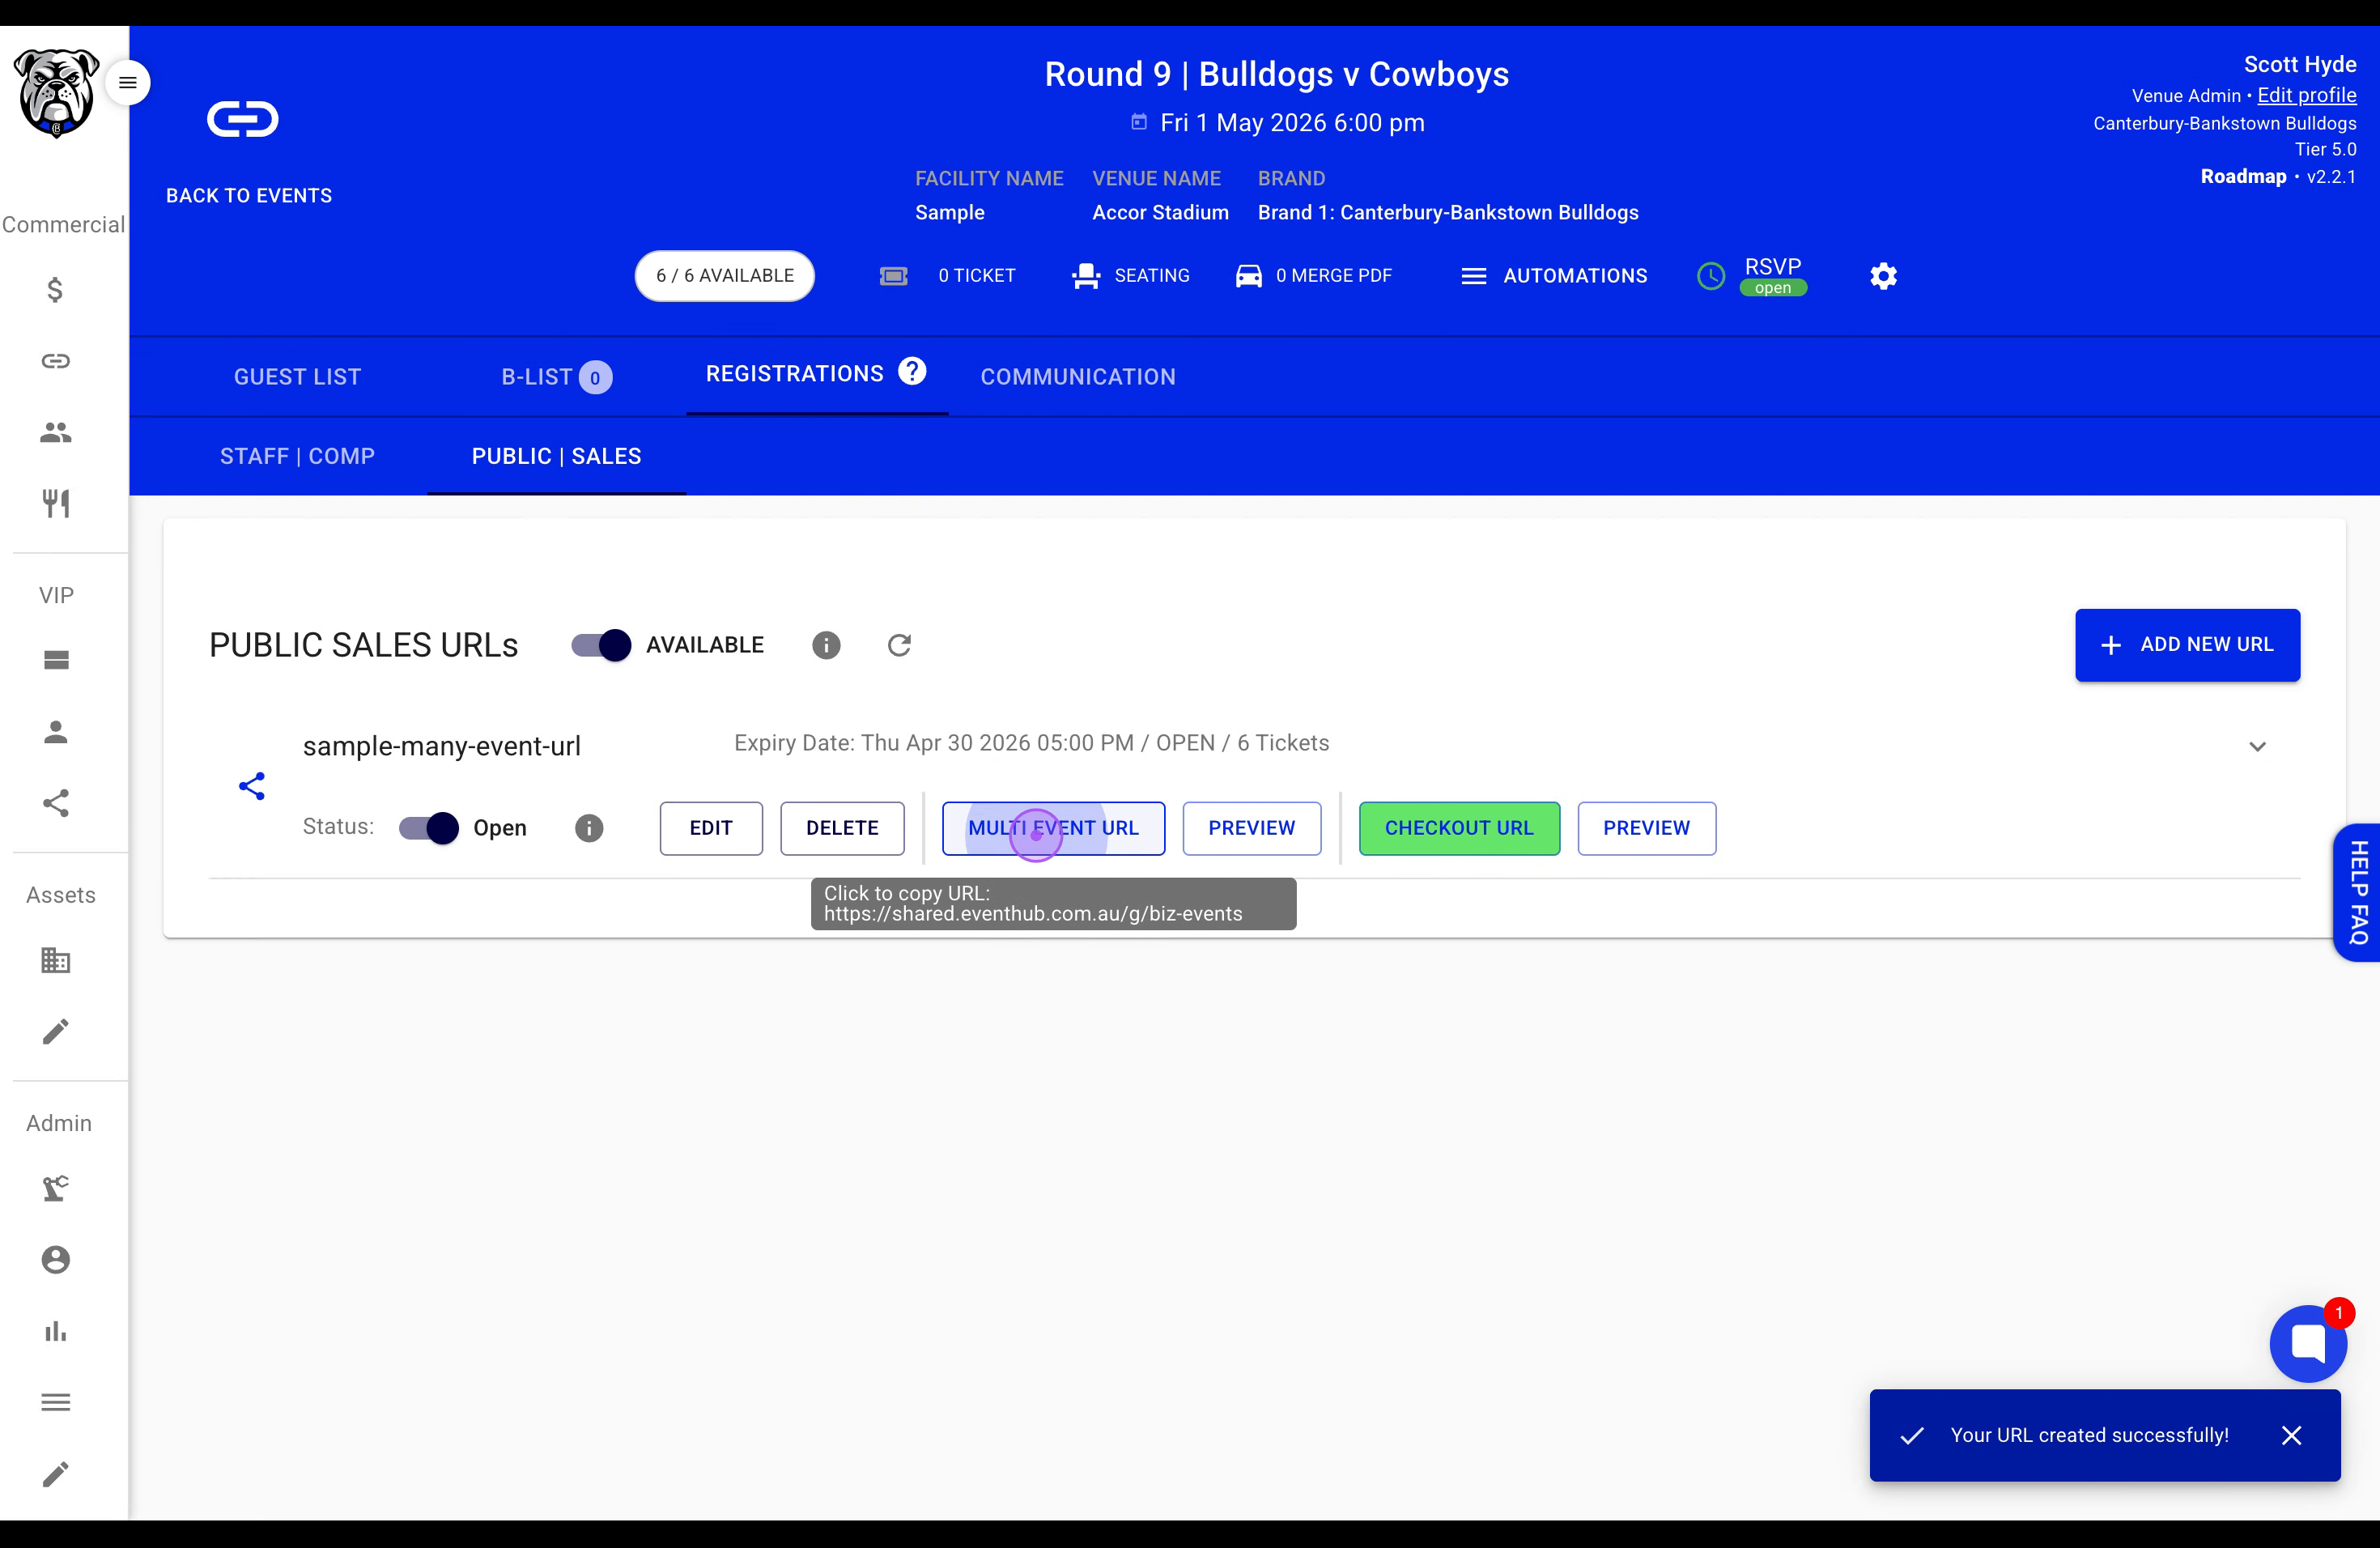This screenshot has height=1548, width=2380.
Task: Click PREVIEW next to MULTI EVENT URL
Action: (1252, 828)
